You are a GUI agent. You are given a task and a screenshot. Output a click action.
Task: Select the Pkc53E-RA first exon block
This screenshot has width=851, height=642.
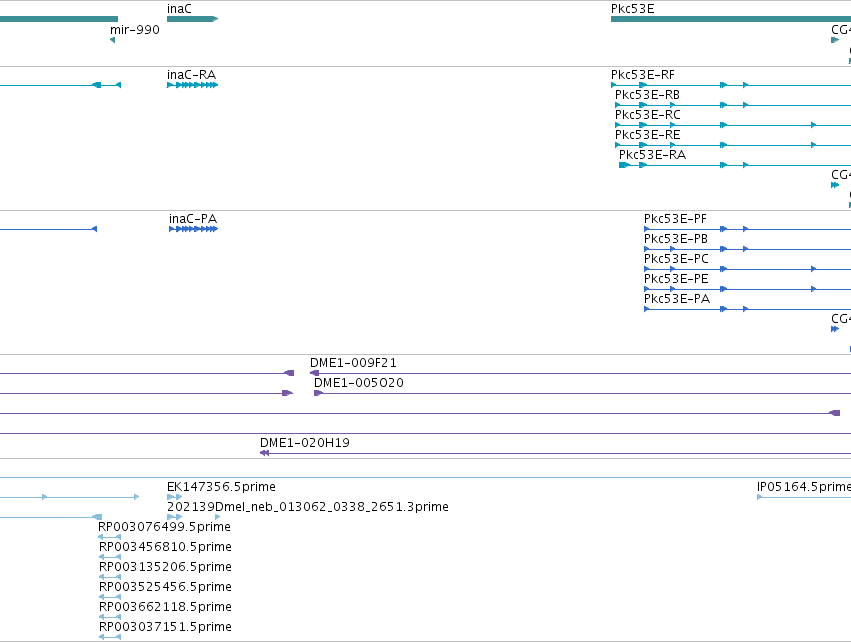[x=624, y=165]
